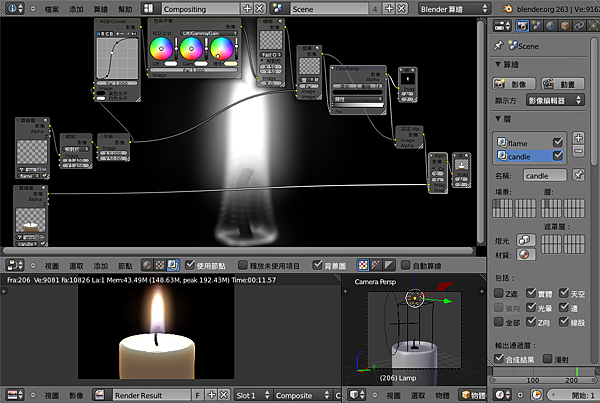Viewport: 600px width, 403px height.
Task: Add a new scene next to the Scene field
Action: tap(389, 8)
